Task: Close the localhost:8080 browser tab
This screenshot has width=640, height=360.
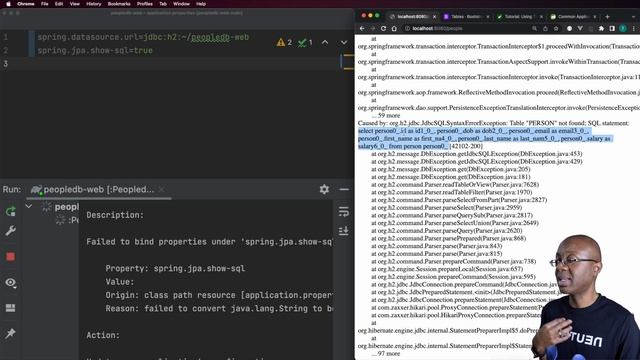Action: 434,17
